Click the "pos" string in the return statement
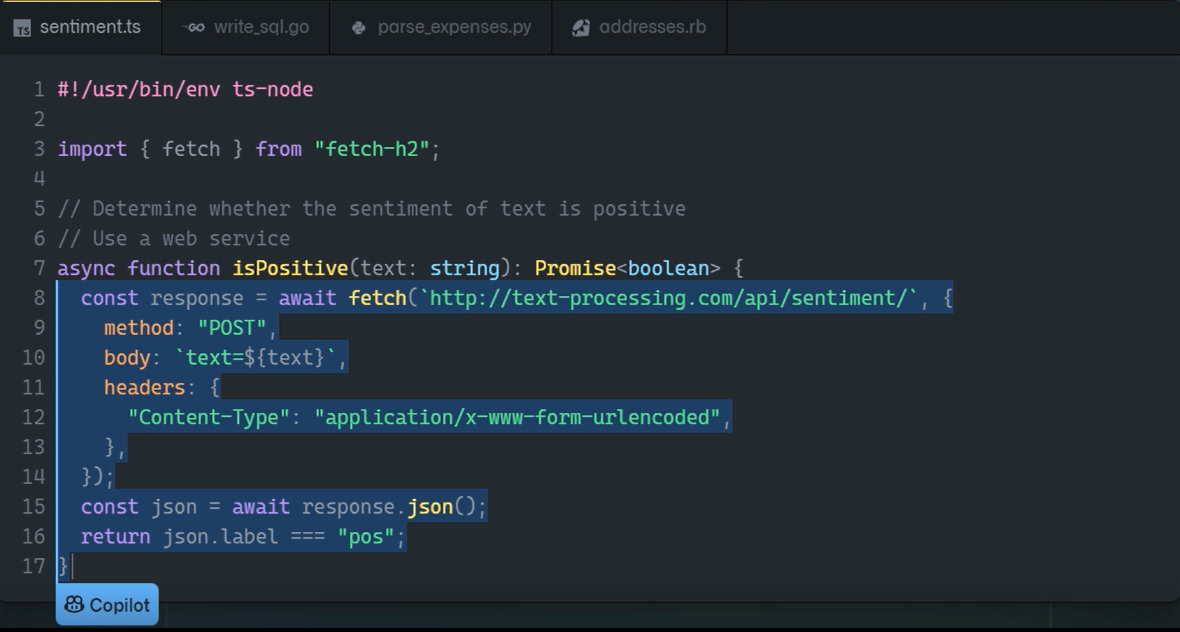 (366, 537)
